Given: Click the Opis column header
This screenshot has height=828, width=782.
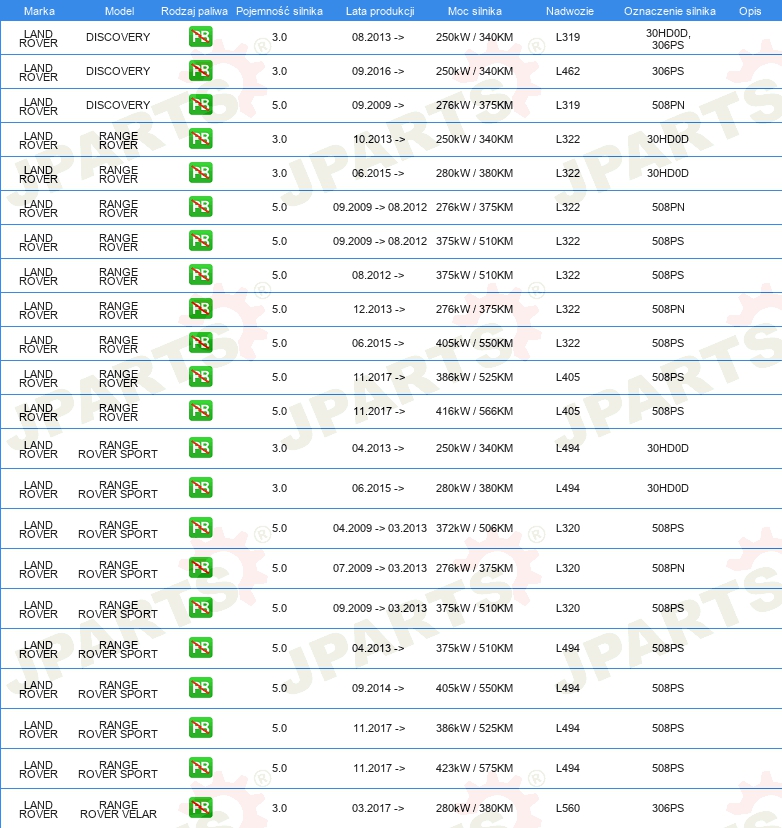Looking at the screenshot, I should click(750, 11).
